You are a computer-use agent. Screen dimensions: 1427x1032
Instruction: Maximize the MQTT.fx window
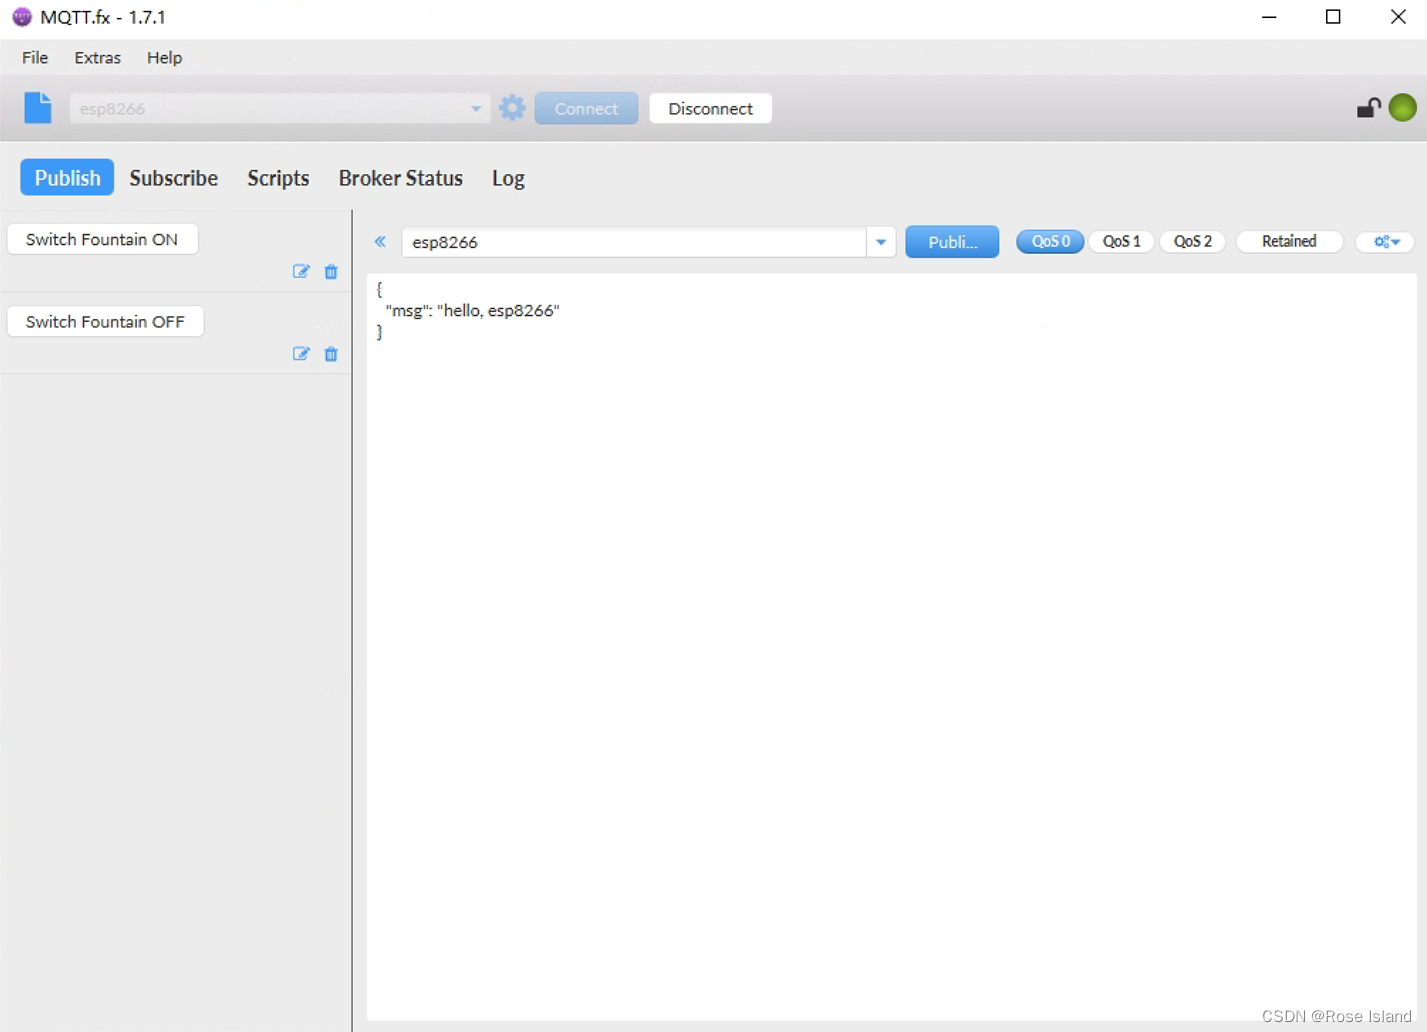pos(1333,17)
